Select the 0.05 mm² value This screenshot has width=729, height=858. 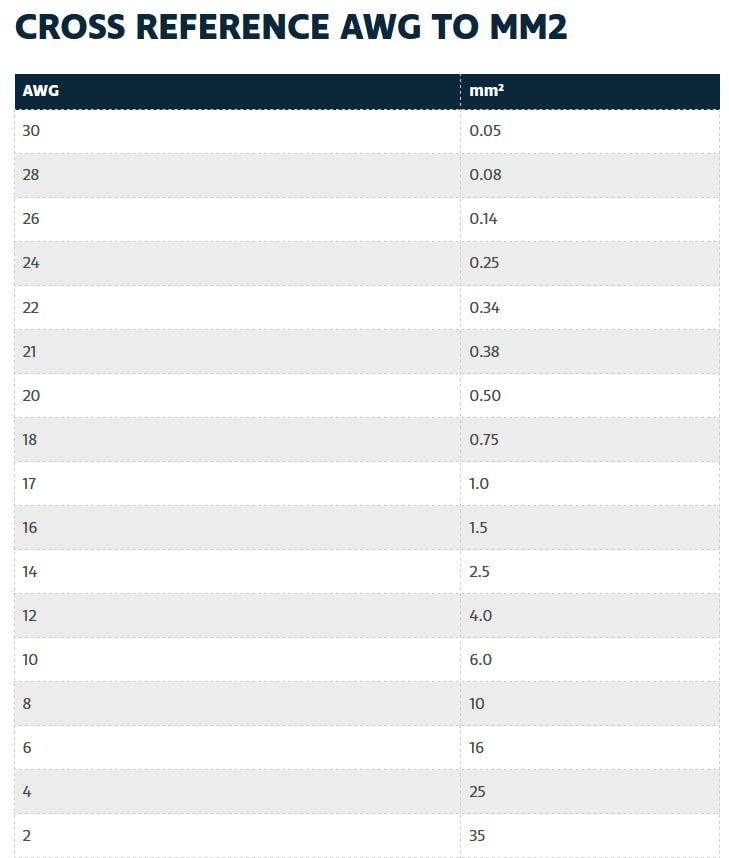pyautogui.click(x=485, y=131)
